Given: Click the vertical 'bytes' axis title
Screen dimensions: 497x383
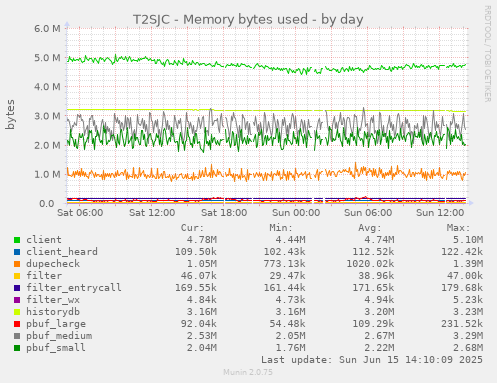Looking at the screenshot, I should pyautogui.click(x=10, y=114).
